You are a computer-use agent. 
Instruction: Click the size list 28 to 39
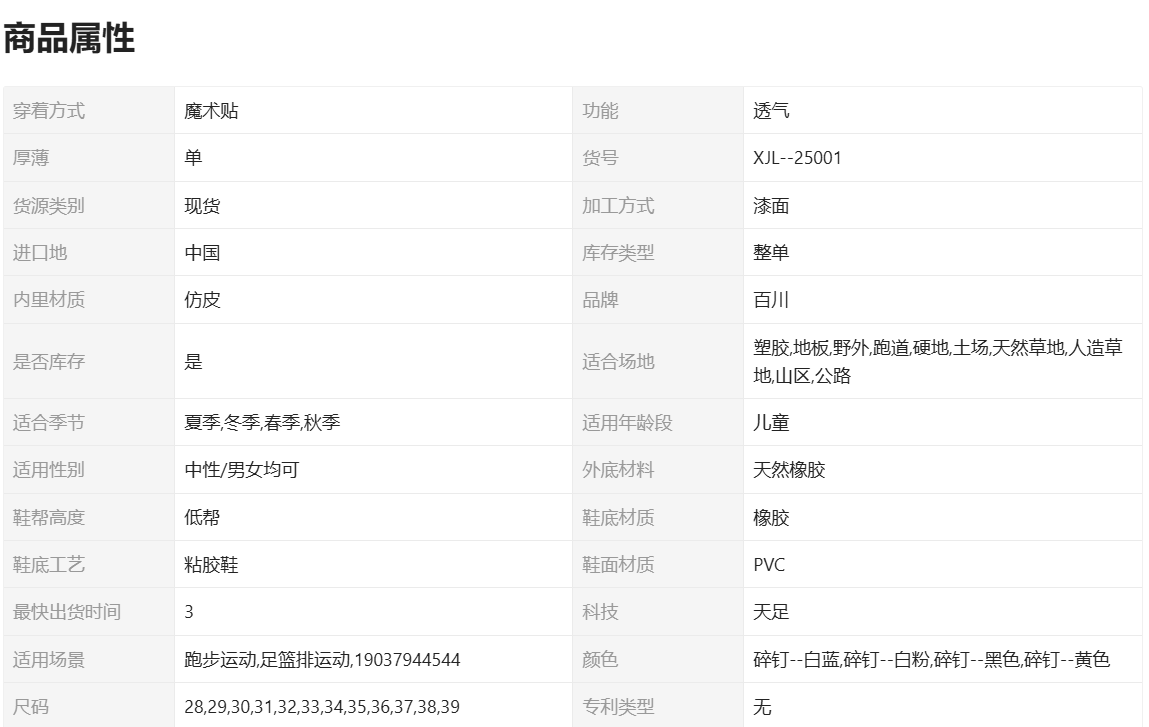tap(322, 707)
